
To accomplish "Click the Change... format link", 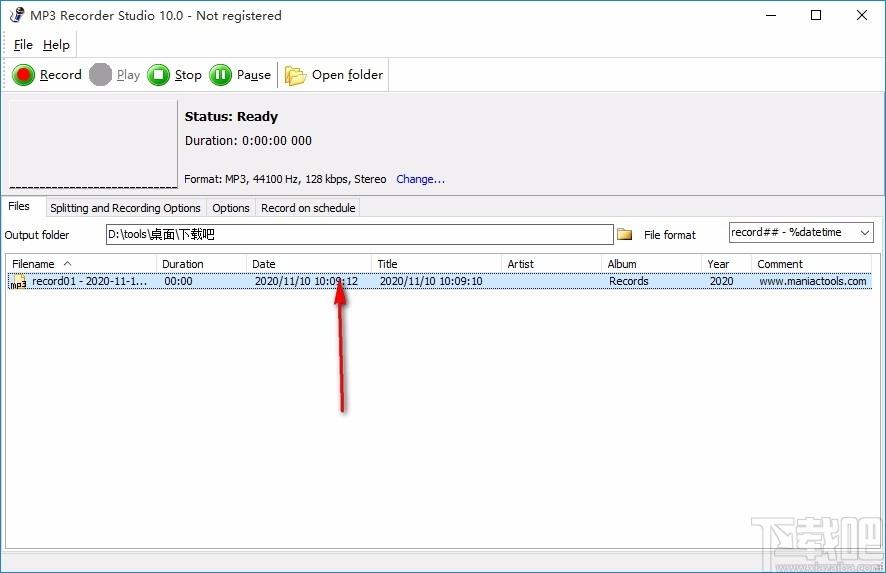I will click(x=420, y=179).
